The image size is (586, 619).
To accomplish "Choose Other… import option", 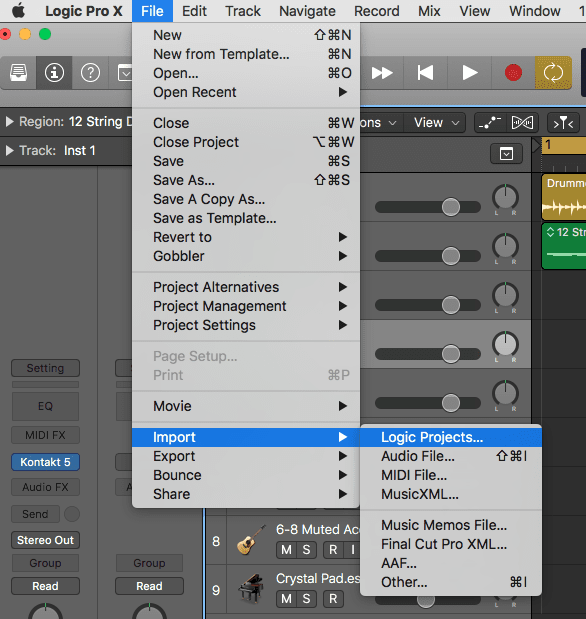I will point(451,582).
